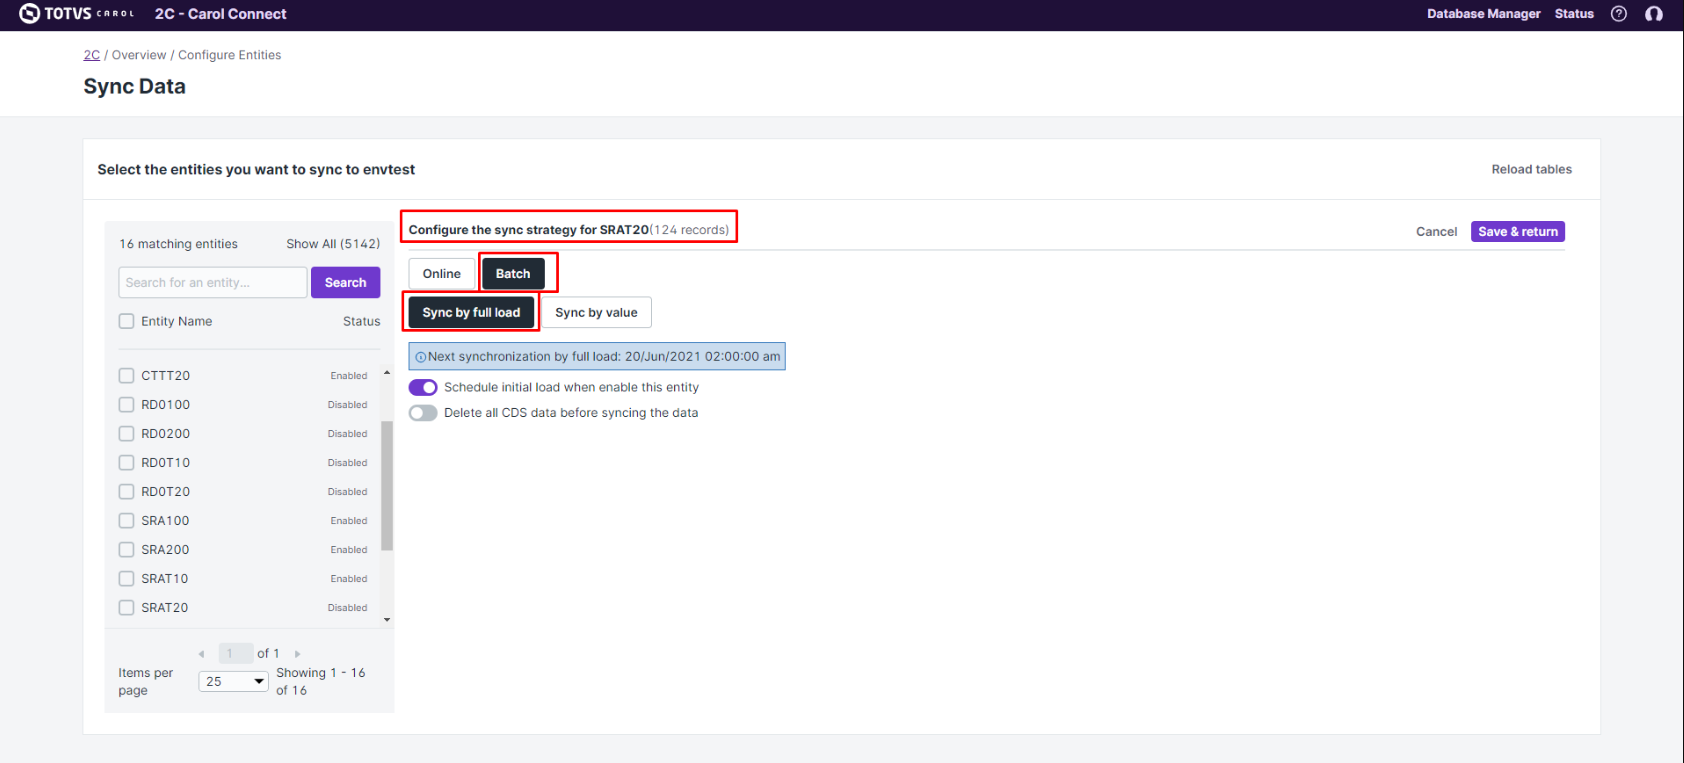Check the SRAT20 entity checkbox
The image size is (1684, 763).
[127, 608]
